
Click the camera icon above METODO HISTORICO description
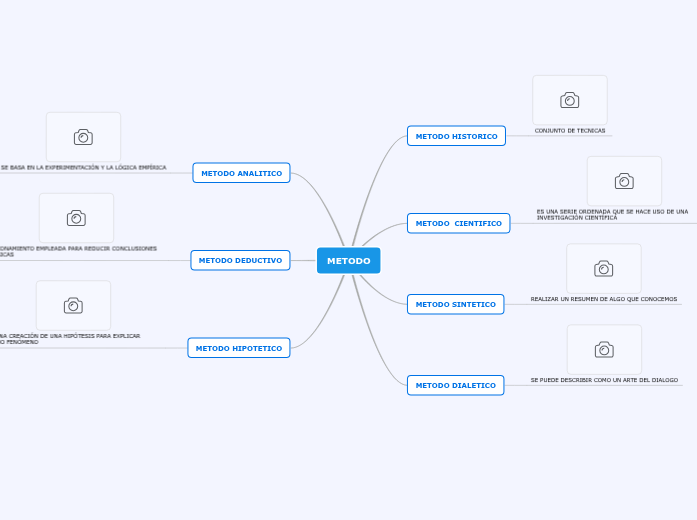click(569, 100)
